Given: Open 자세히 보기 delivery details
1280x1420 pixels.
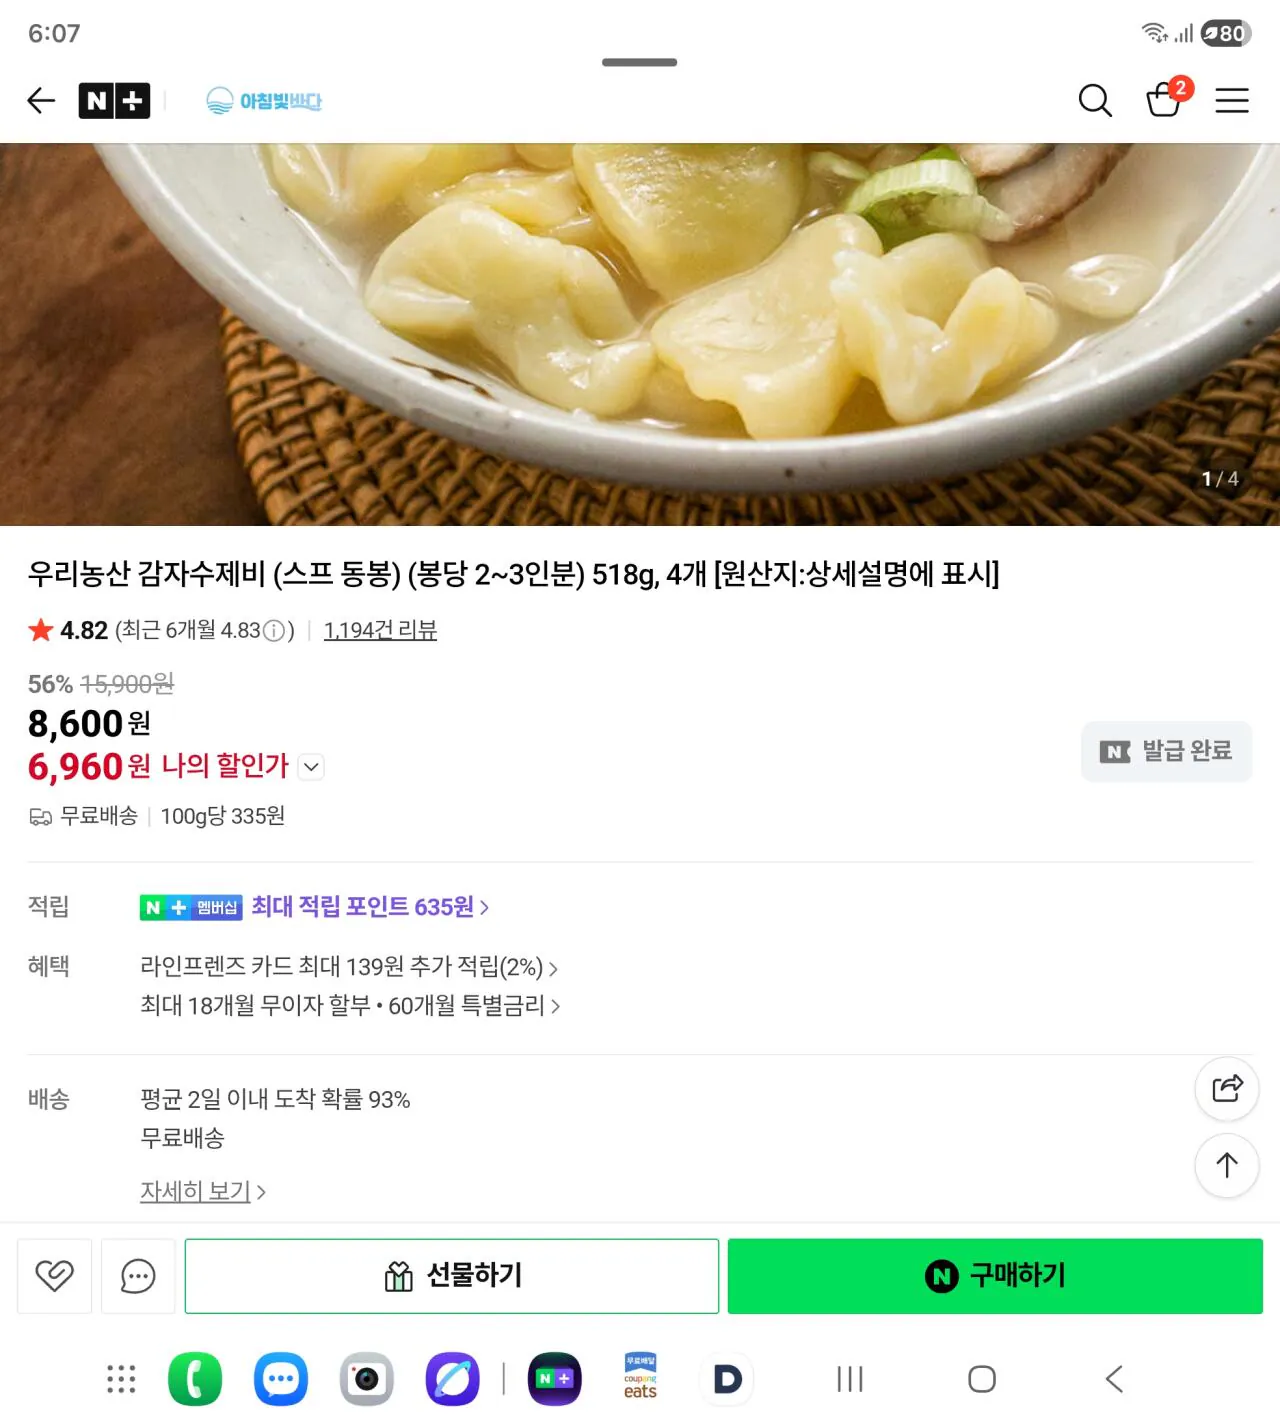Looking at the screenshot, I should click(196, 1190).
